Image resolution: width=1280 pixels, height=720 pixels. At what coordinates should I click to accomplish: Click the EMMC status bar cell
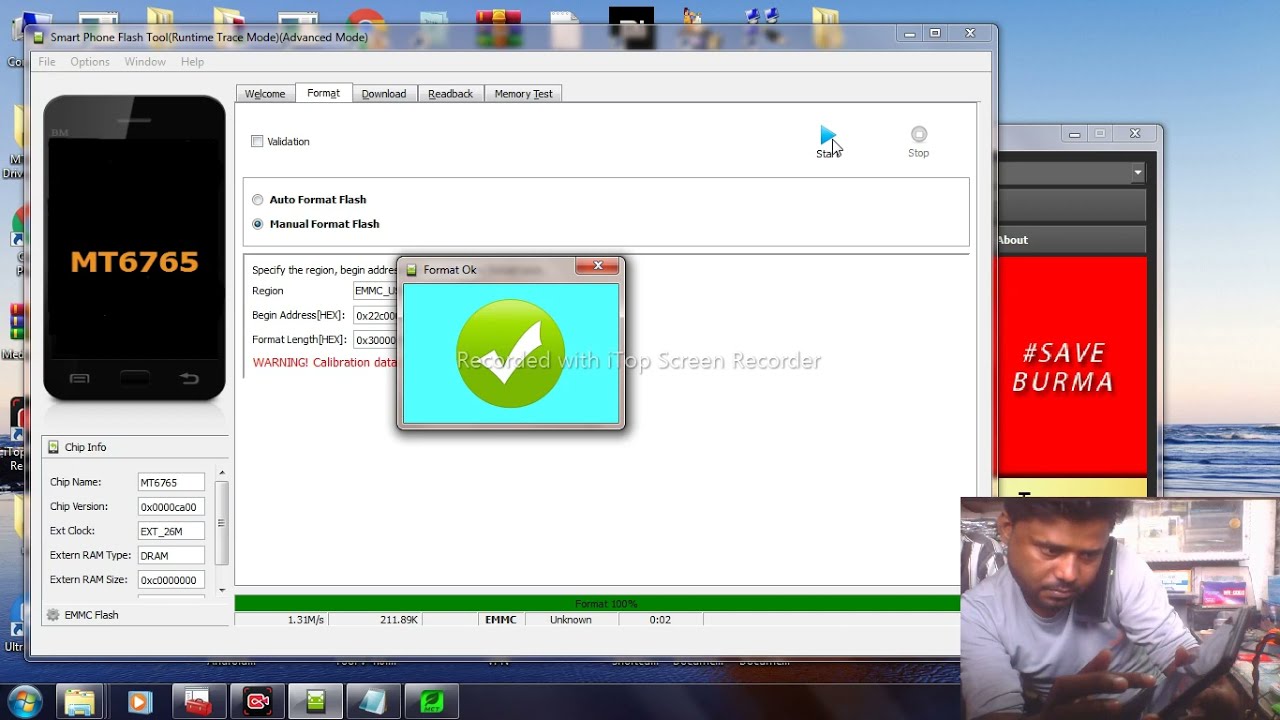point(501,620)
